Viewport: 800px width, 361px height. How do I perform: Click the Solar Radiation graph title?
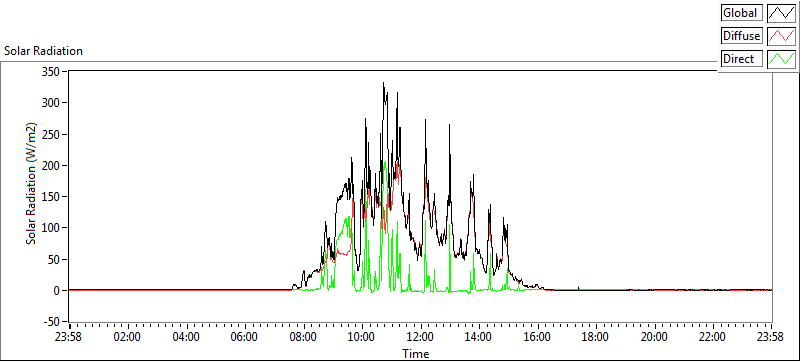(43, 51)
